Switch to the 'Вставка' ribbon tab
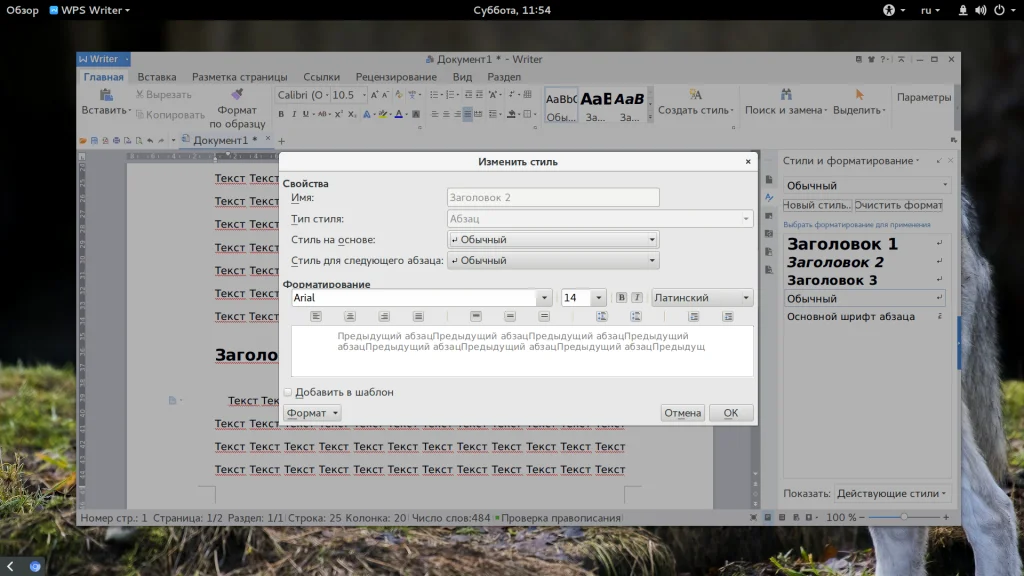The image size is (1024, 576). pos(157,77)
